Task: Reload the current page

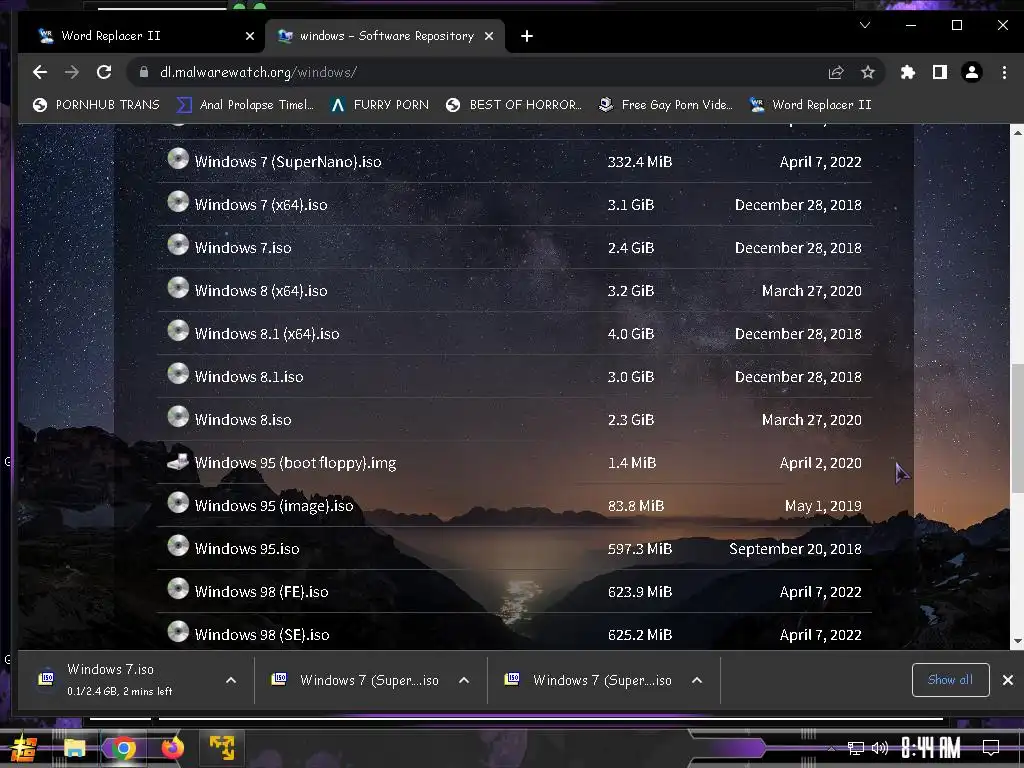Action: [x=104, y=72]
